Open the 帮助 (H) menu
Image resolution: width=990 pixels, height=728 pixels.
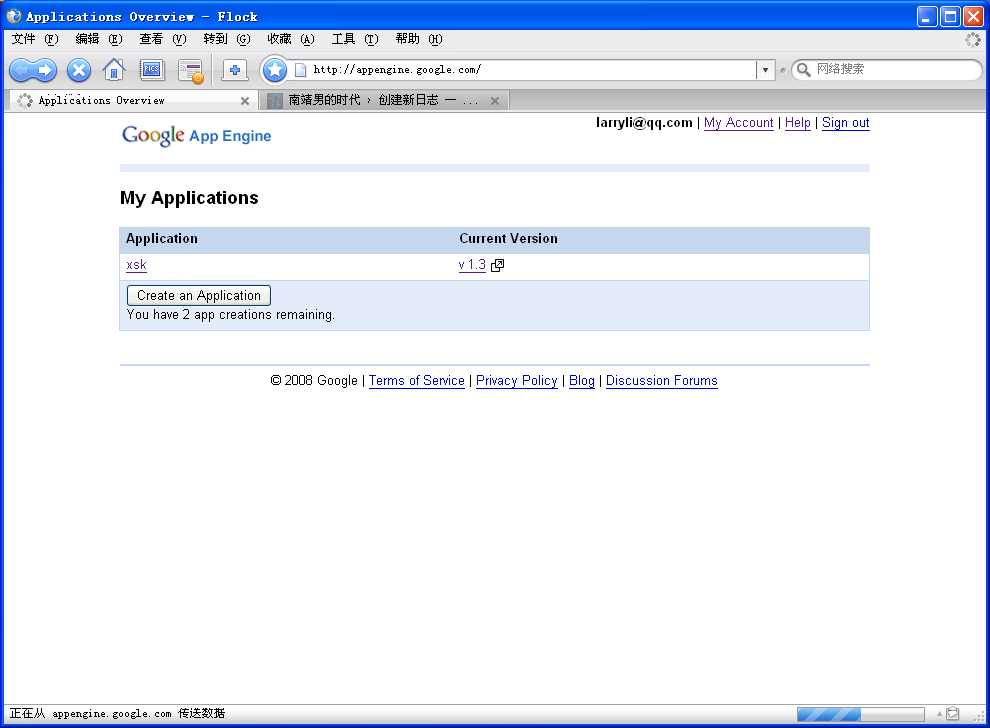point(419,39)
